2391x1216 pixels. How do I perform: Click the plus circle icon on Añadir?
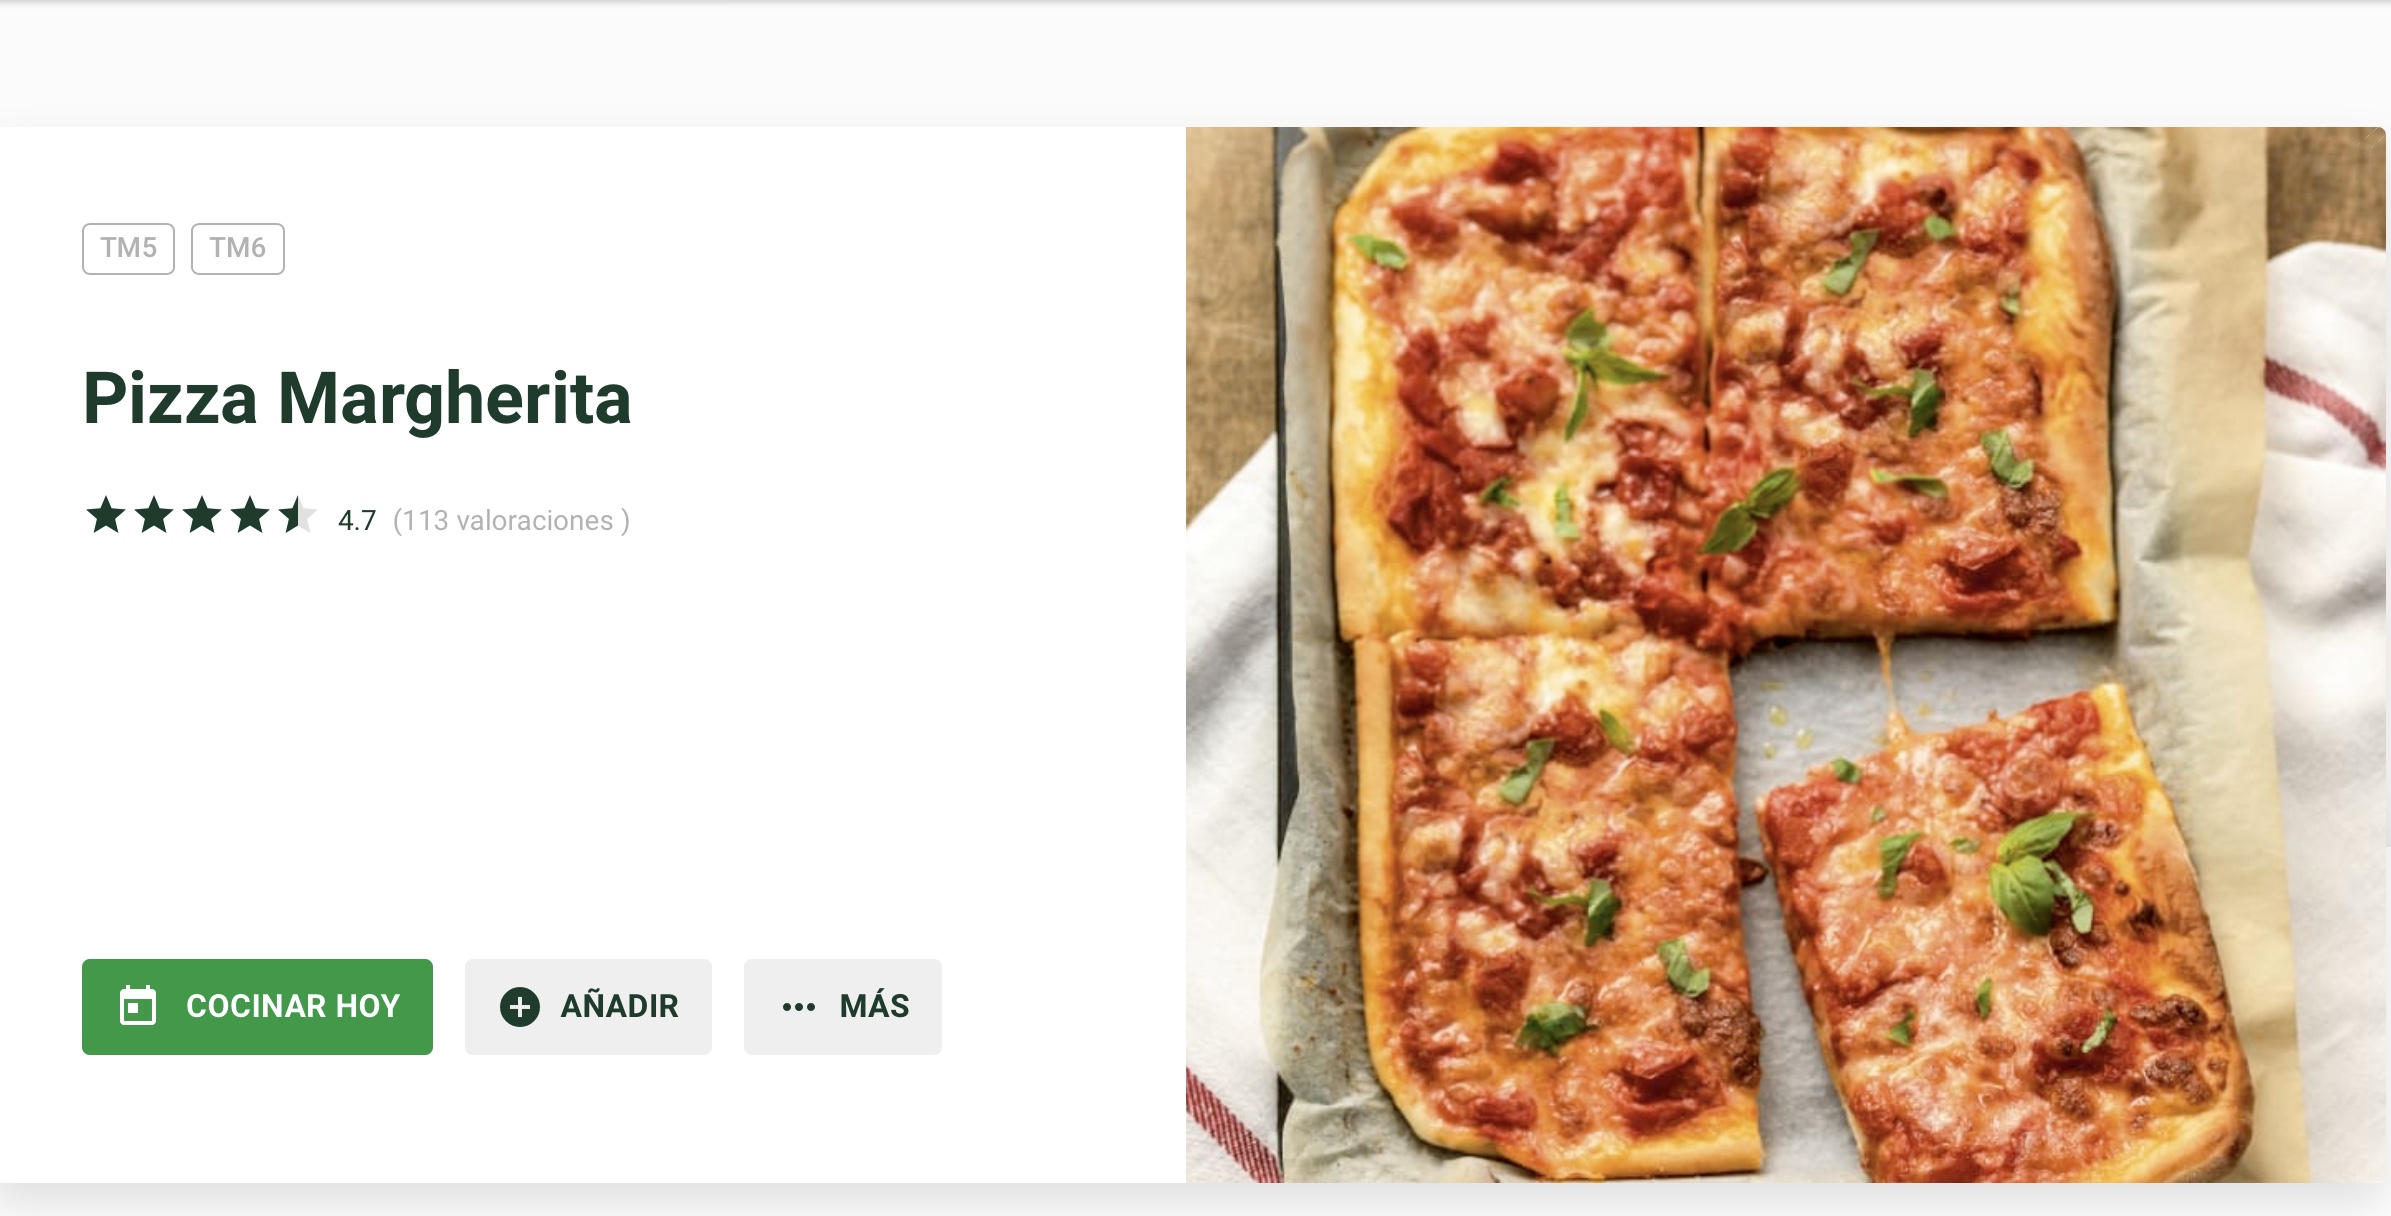[x=520, y=1007]
